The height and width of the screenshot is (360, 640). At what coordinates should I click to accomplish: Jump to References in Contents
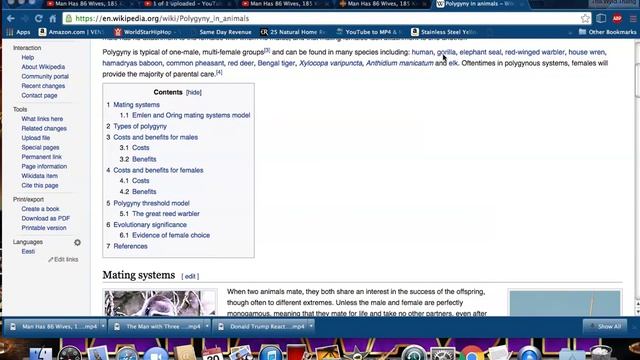[130, 247]
